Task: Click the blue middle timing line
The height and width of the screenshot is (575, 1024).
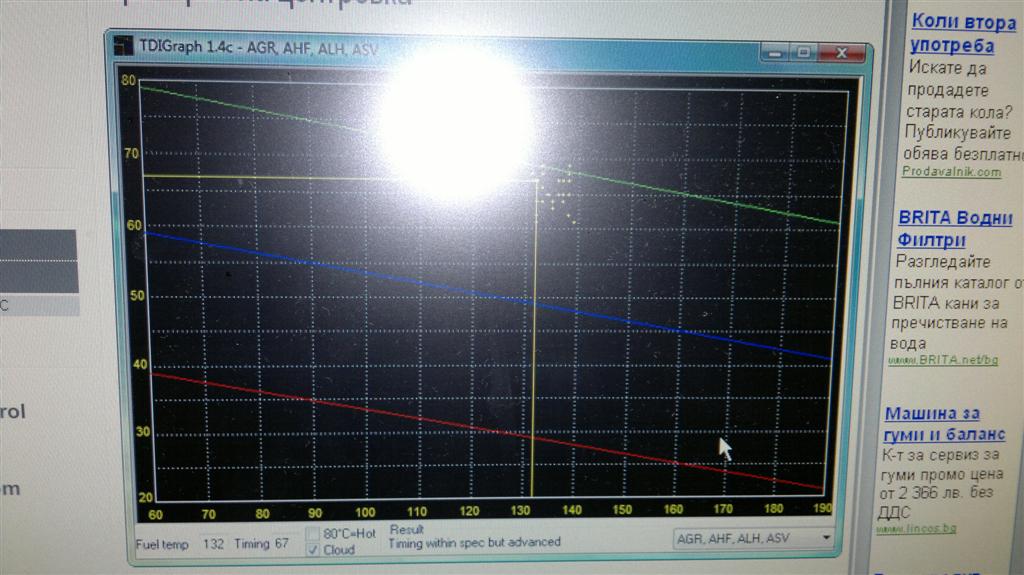Action: tap(300, 262)
